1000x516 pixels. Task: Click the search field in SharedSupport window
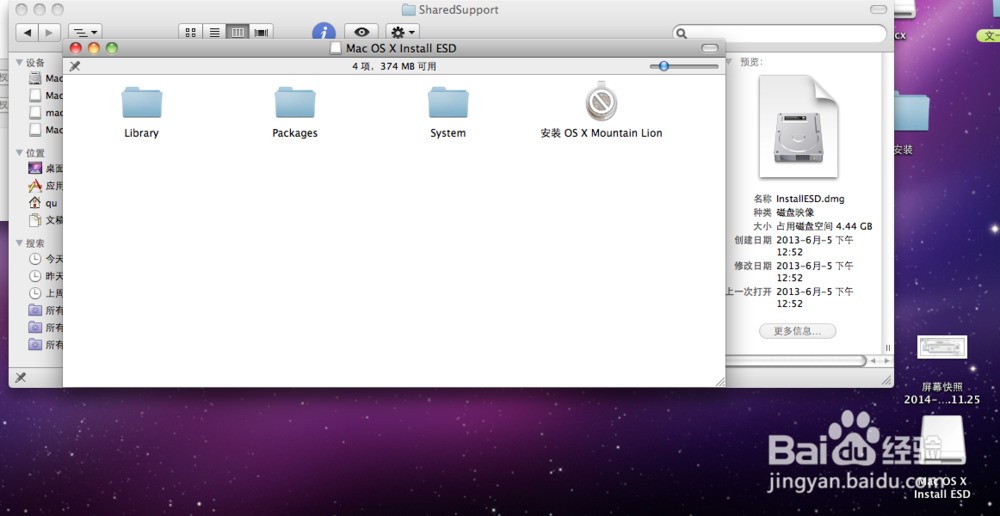coord(779,33)
